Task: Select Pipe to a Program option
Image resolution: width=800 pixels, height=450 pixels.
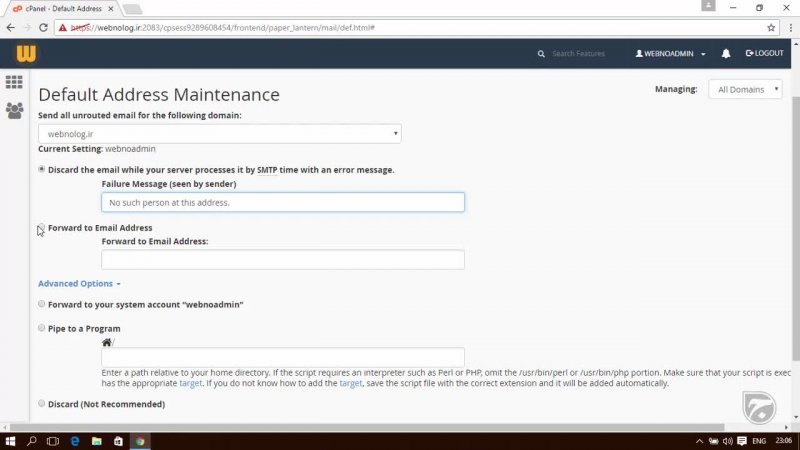Action: [42, 328]
